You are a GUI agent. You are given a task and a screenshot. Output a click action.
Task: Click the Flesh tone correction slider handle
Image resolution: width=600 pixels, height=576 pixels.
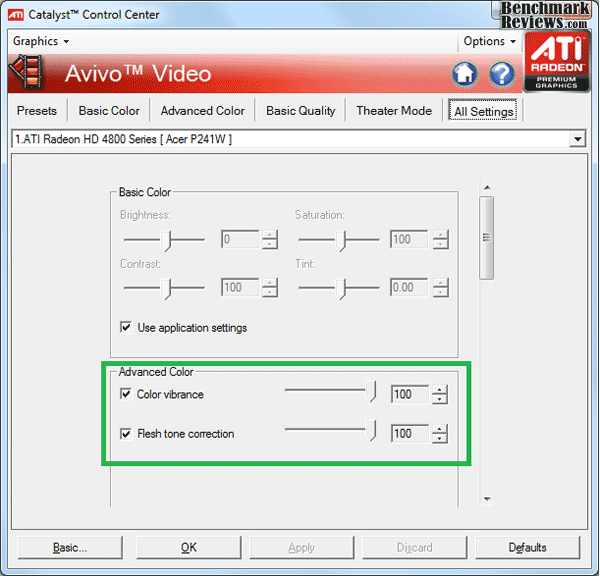371,431
